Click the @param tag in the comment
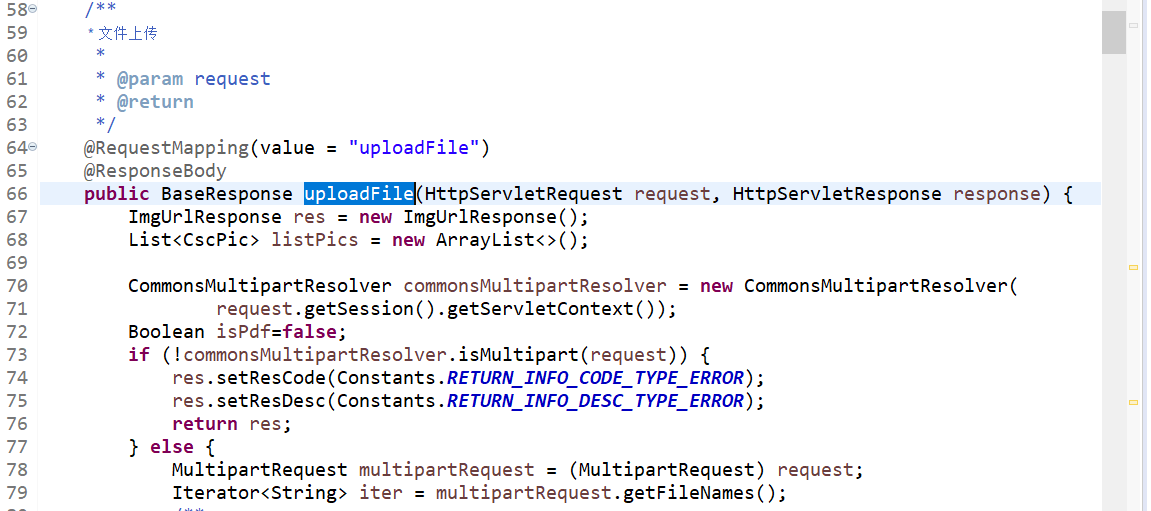 coord(150,79)
